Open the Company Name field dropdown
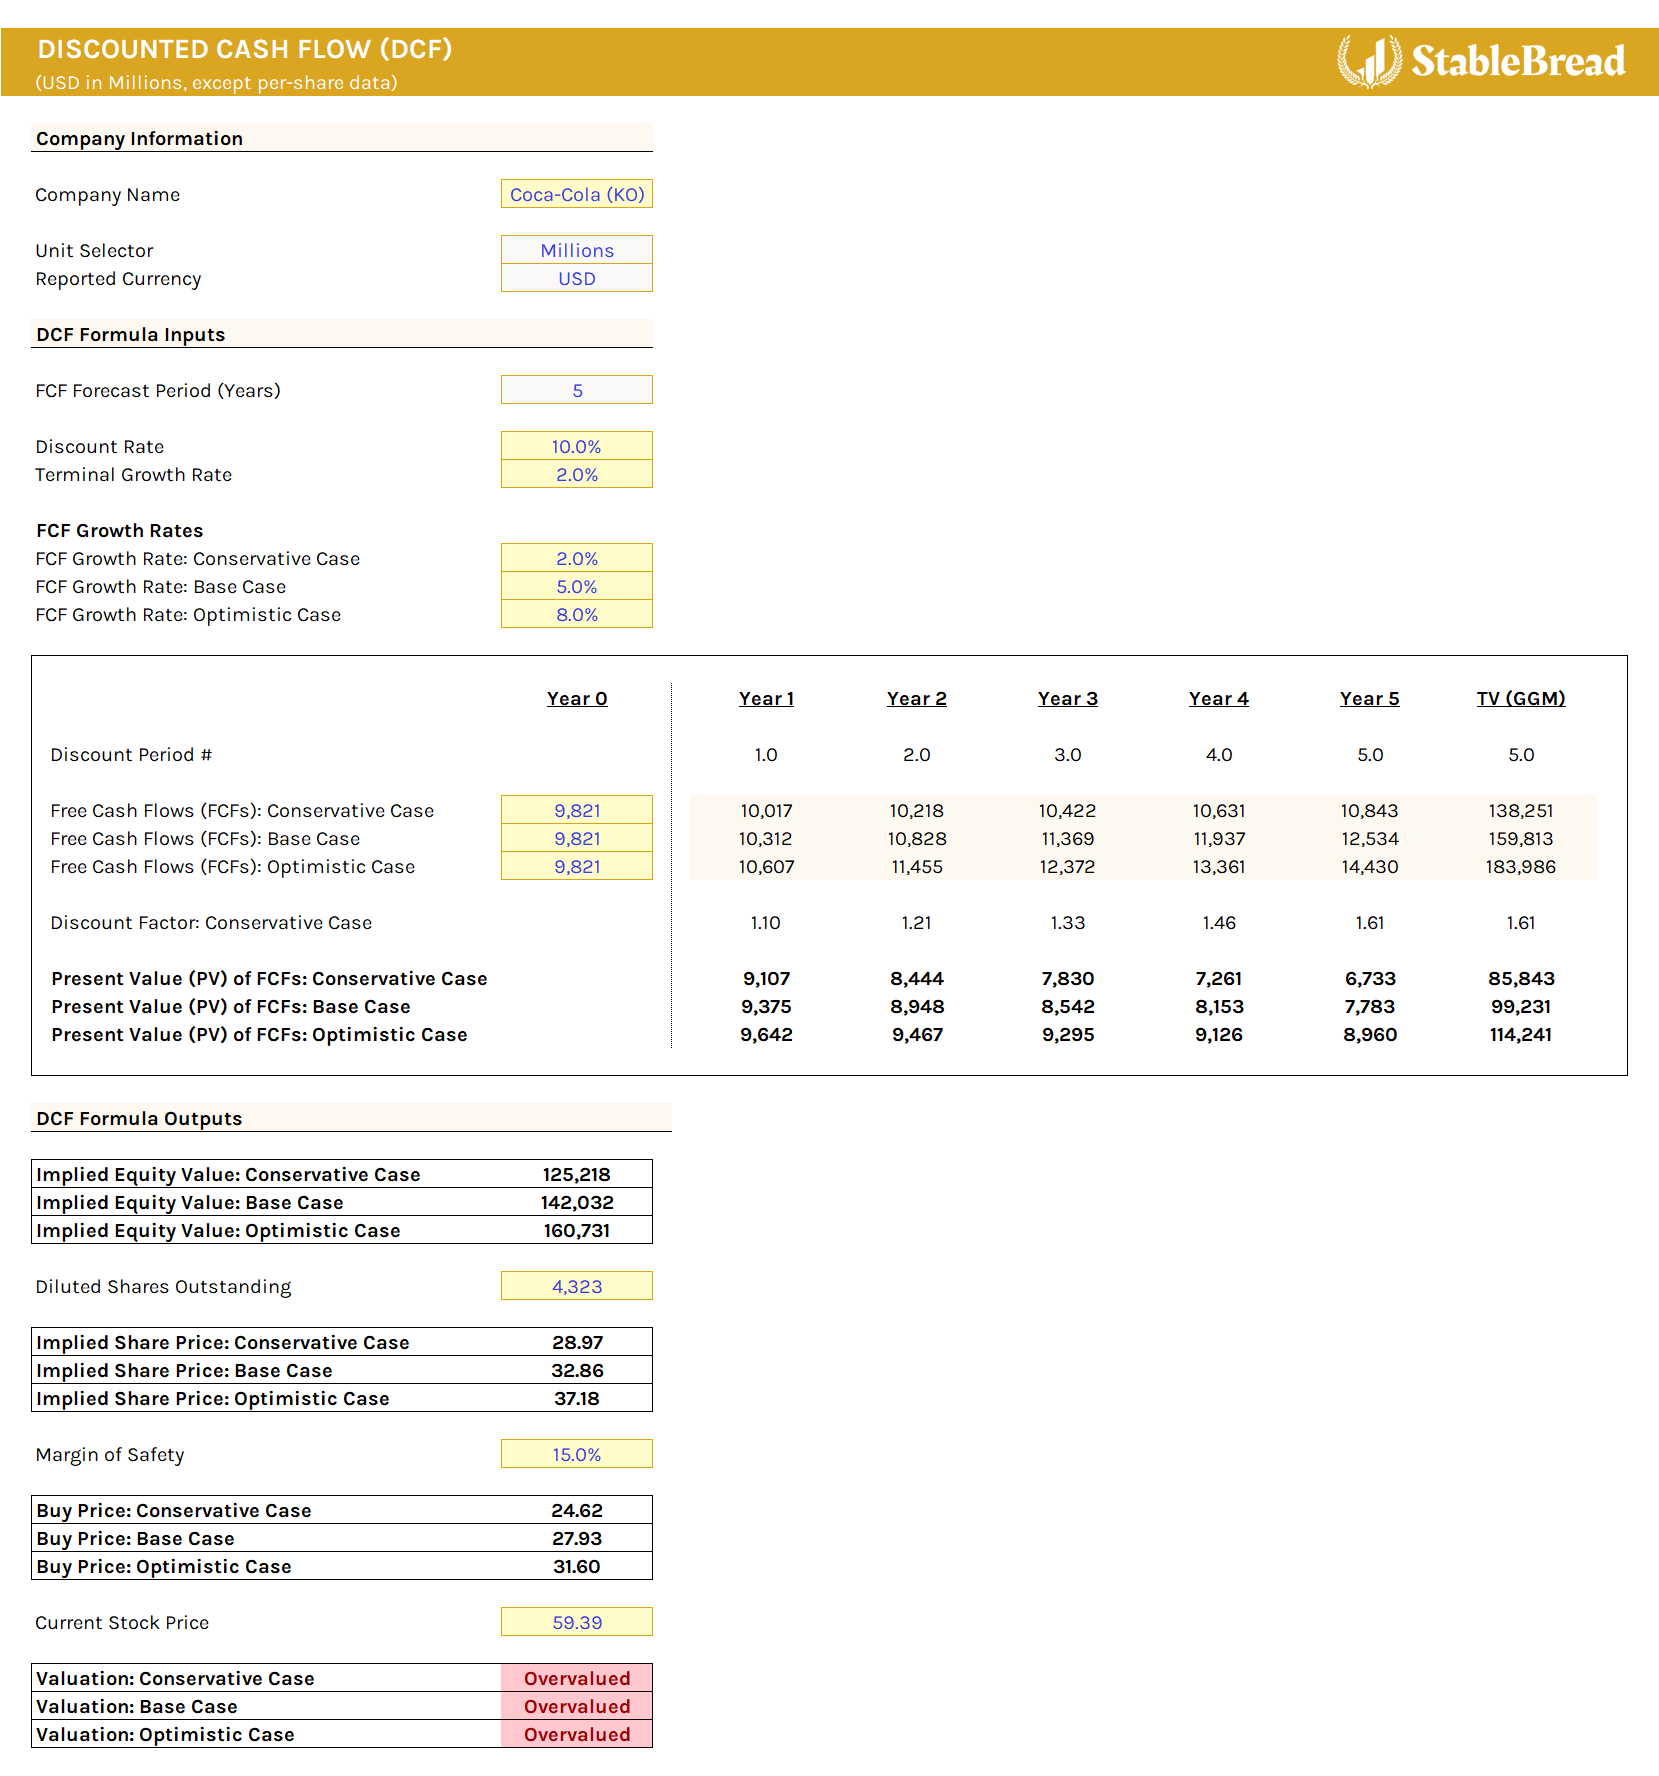The image size is (1659, 1776). point(576,194)
